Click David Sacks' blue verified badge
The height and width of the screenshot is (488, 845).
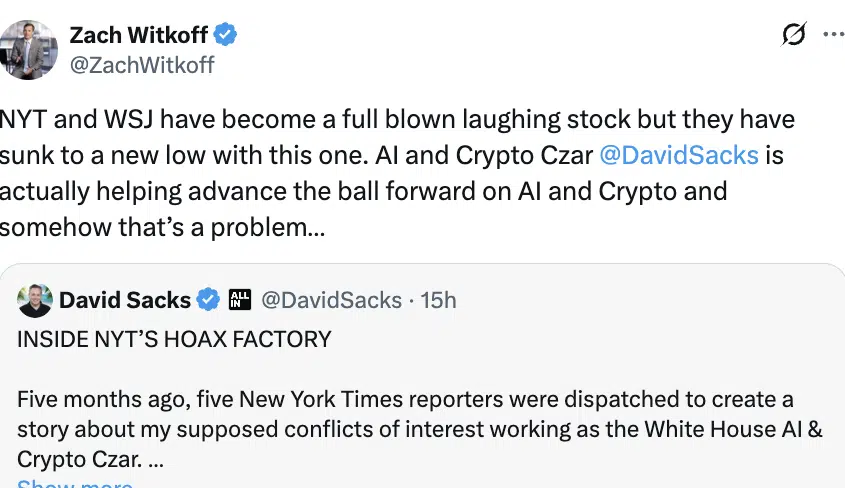208,299
